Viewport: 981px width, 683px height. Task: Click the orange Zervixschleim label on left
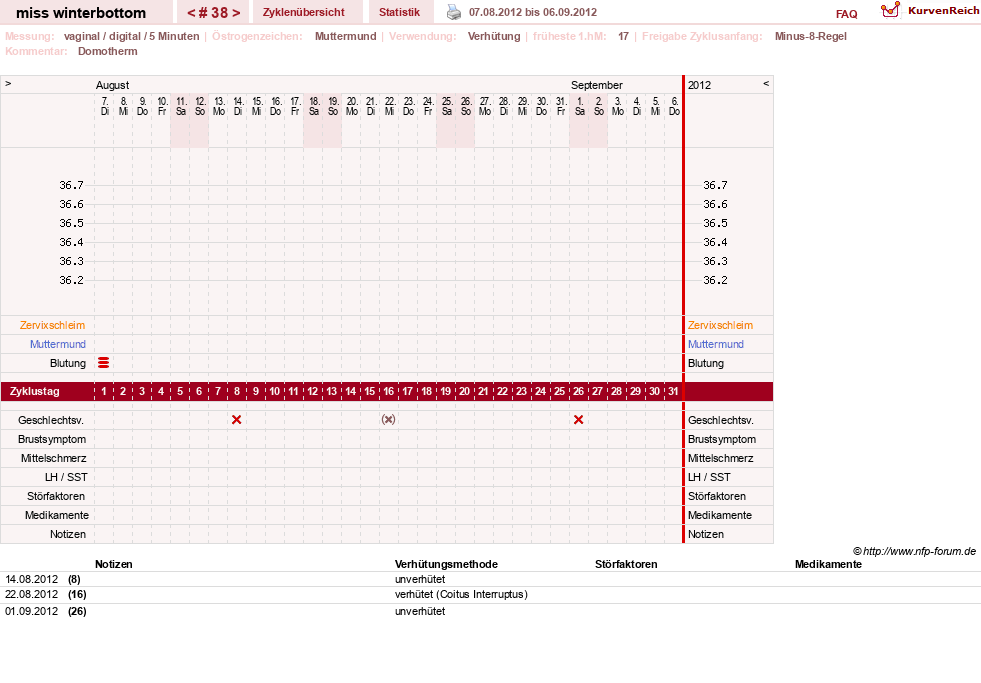click(53, 325)
